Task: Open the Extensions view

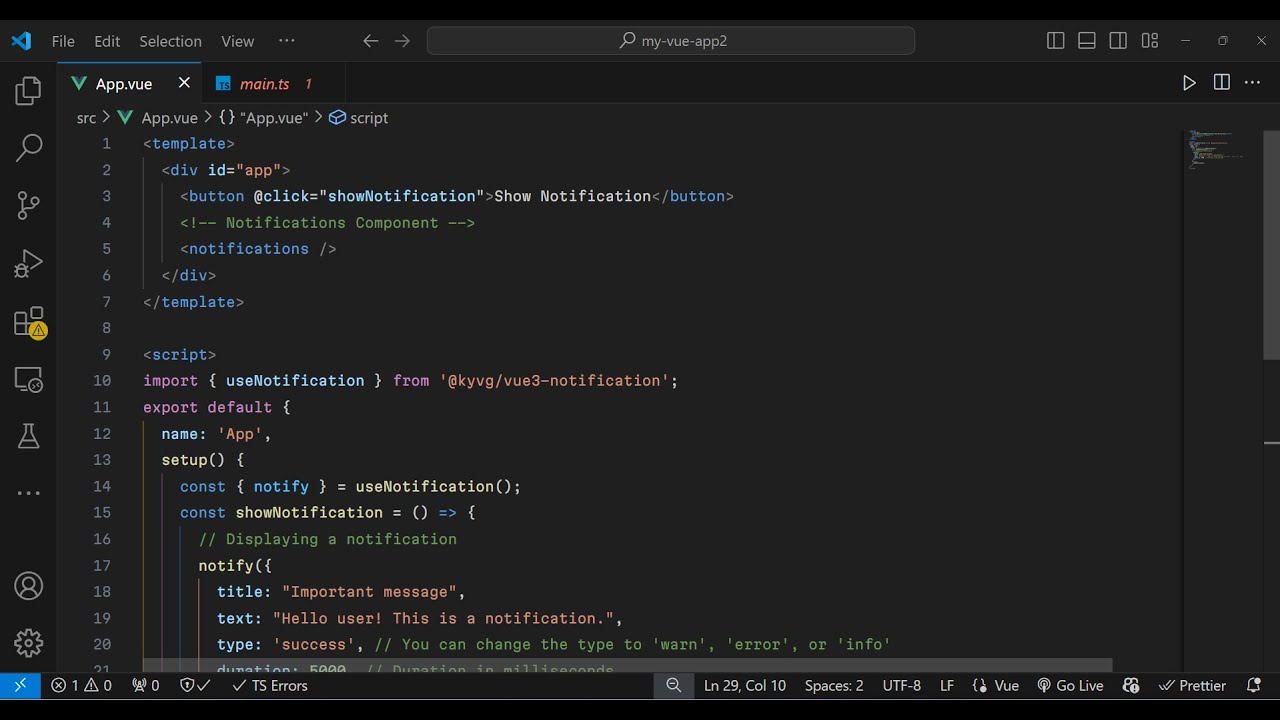Action: pos(29,322)
